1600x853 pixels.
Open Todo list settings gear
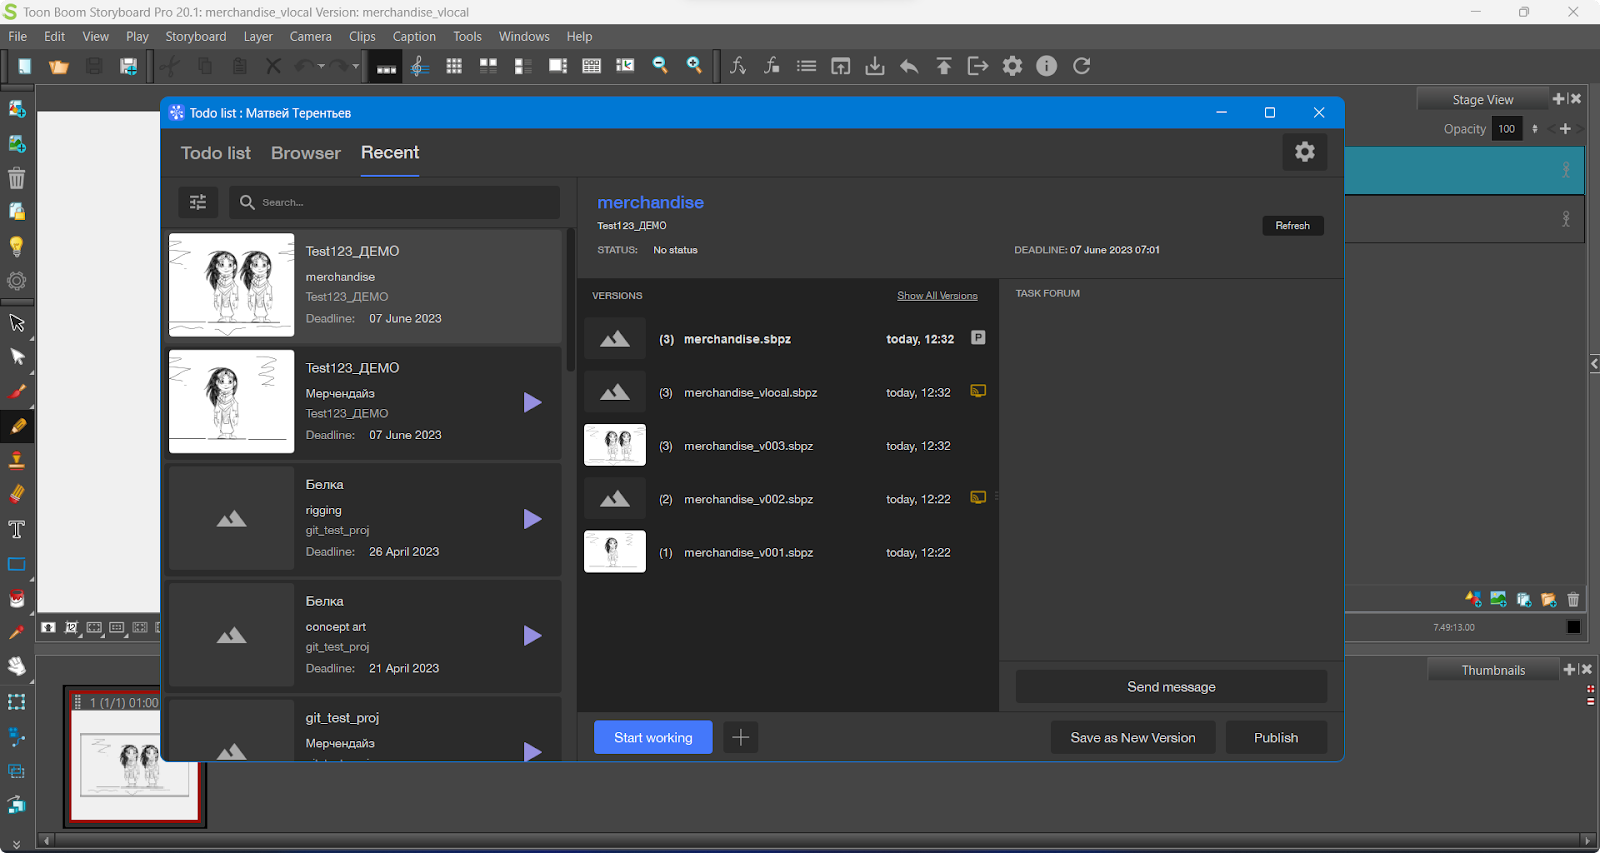tap(1305, 152)
